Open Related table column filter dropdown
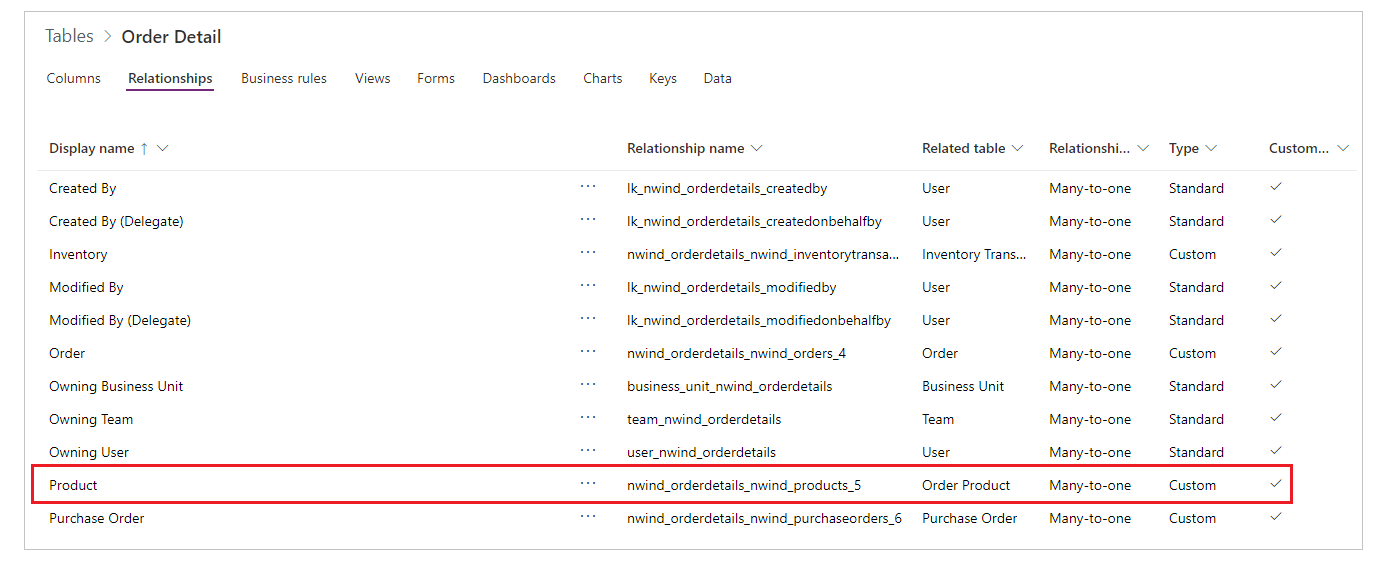Viewport: 1380px width, 570px height. pos(1018,148)
